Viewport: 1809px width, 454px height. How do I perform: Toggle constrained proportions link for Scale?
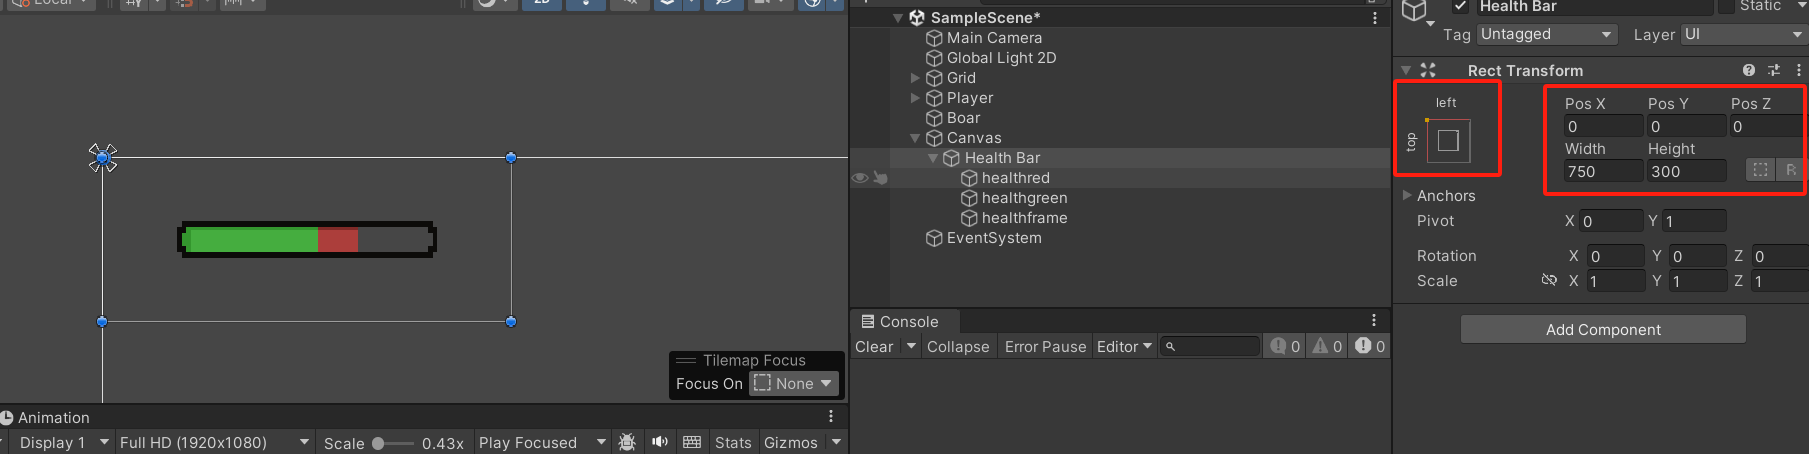1549,281
